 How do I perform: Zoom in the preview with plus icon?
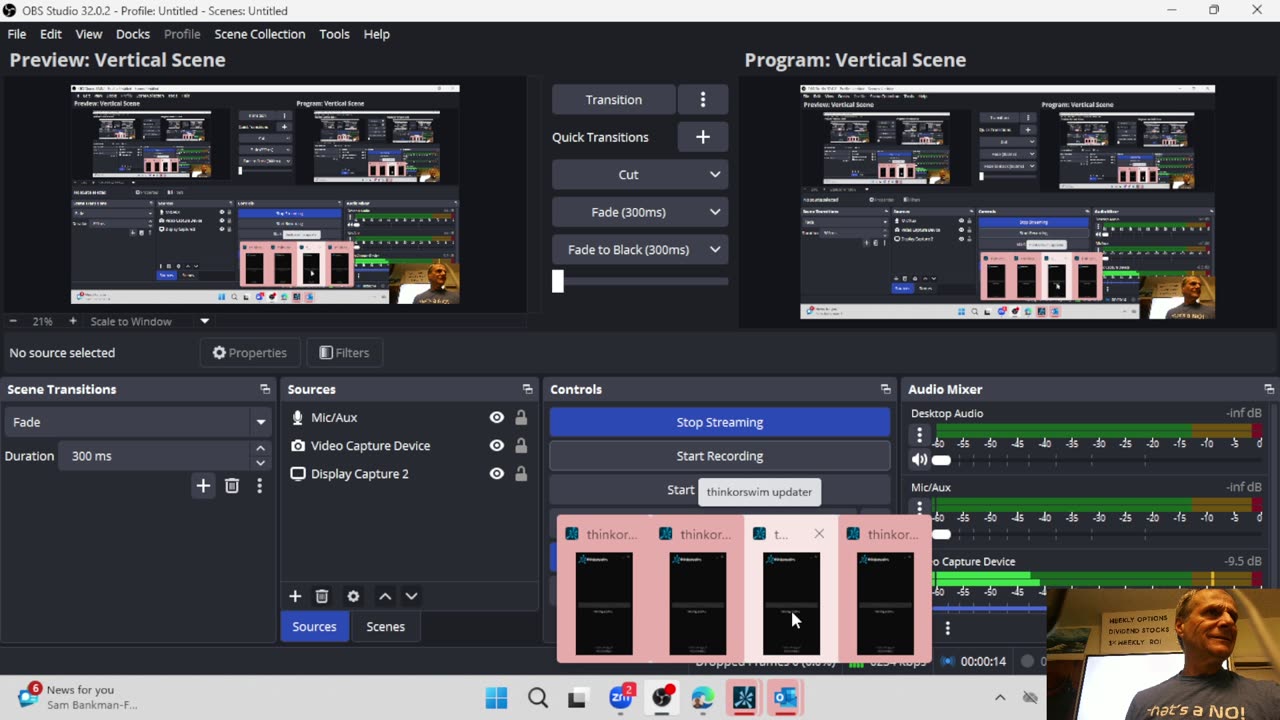pos(72,321)
